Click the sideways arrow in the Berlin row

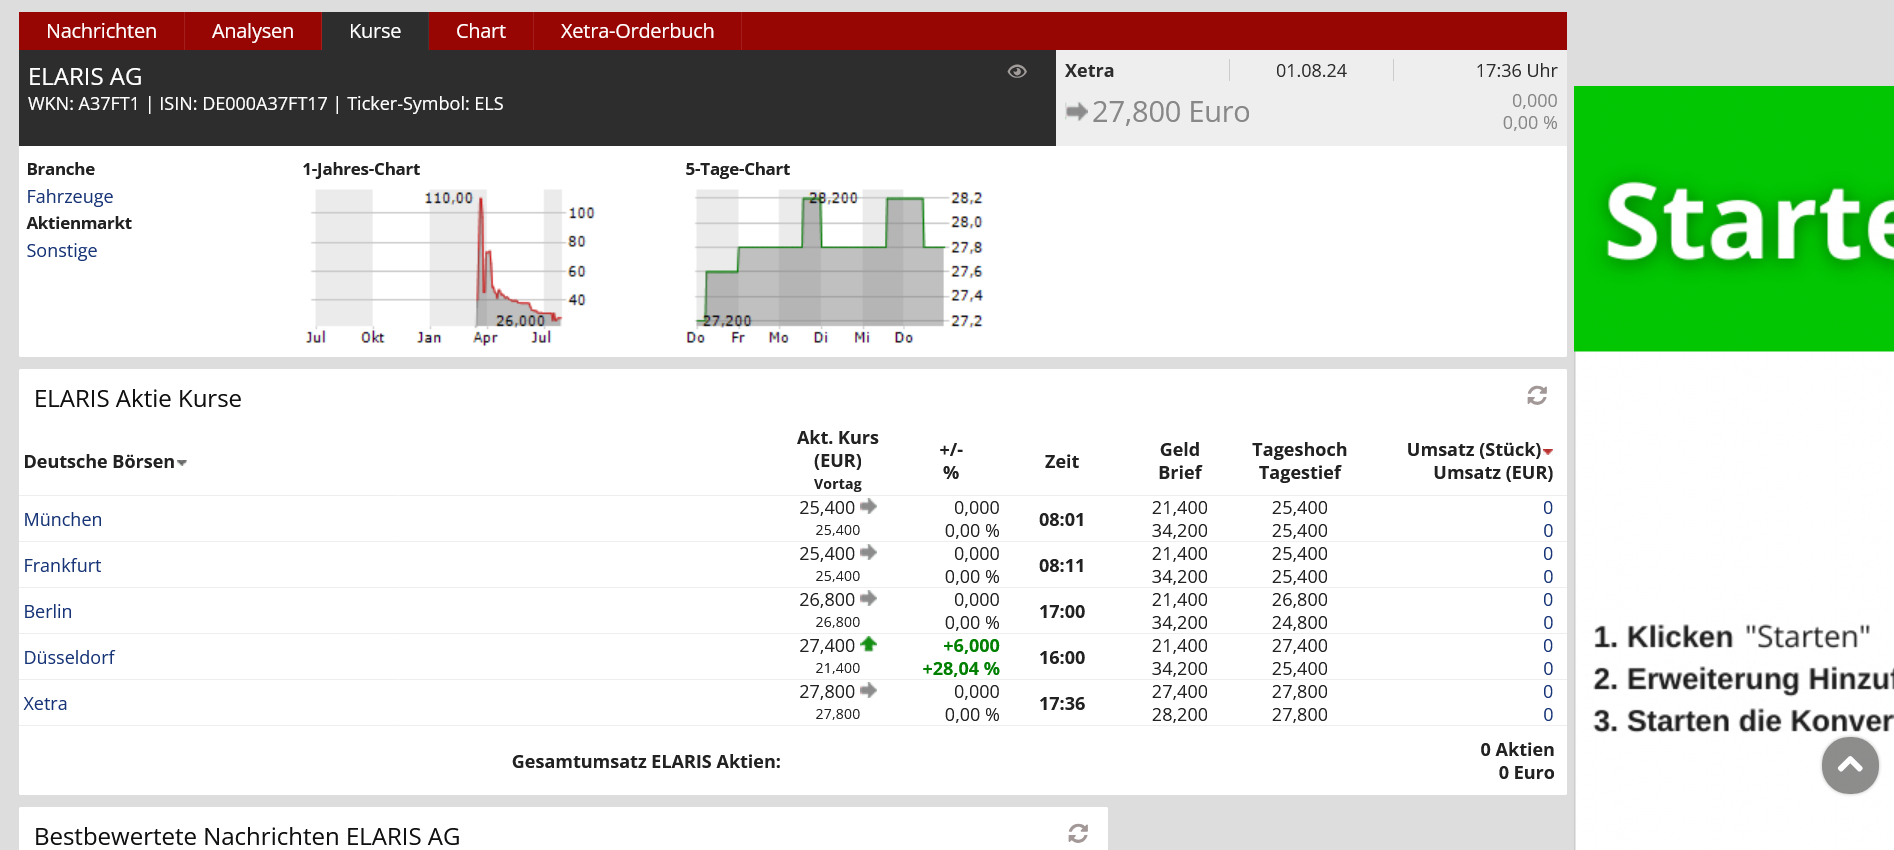868,599
